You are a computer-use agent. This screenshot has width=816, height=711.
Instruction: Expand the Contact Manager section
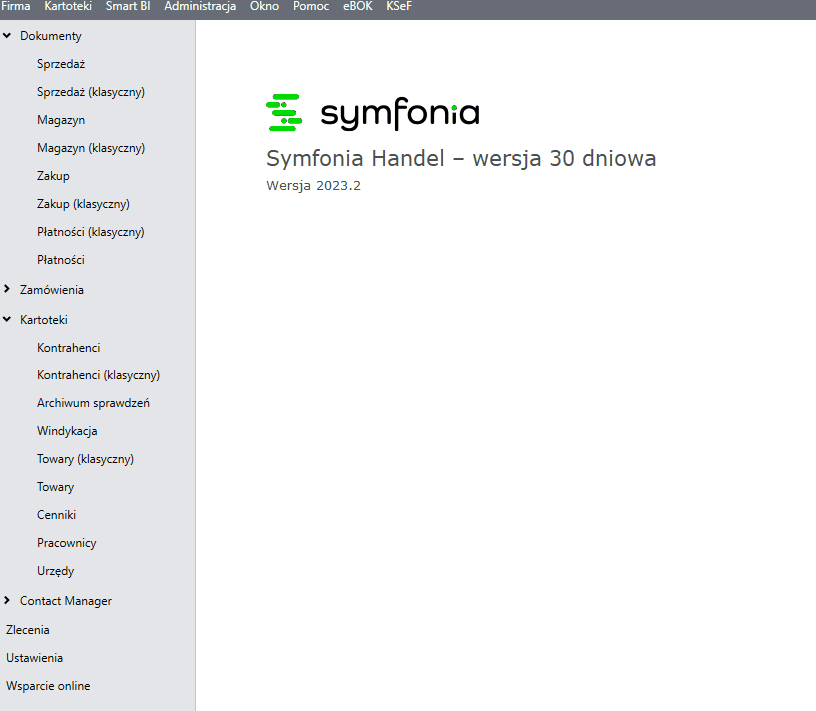[7, 601]
